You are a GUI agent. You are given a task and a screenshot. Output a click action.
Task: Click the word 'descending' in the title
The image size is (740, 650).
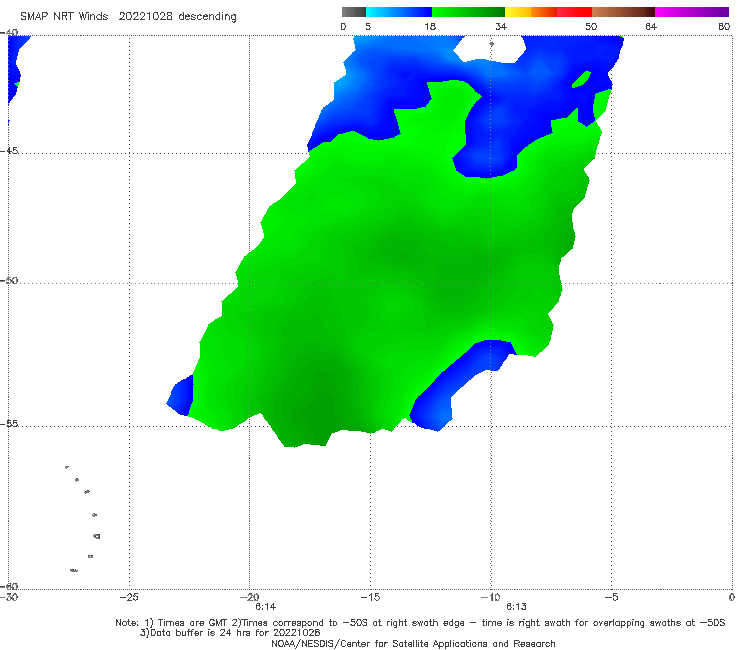[x=207, y=17]
